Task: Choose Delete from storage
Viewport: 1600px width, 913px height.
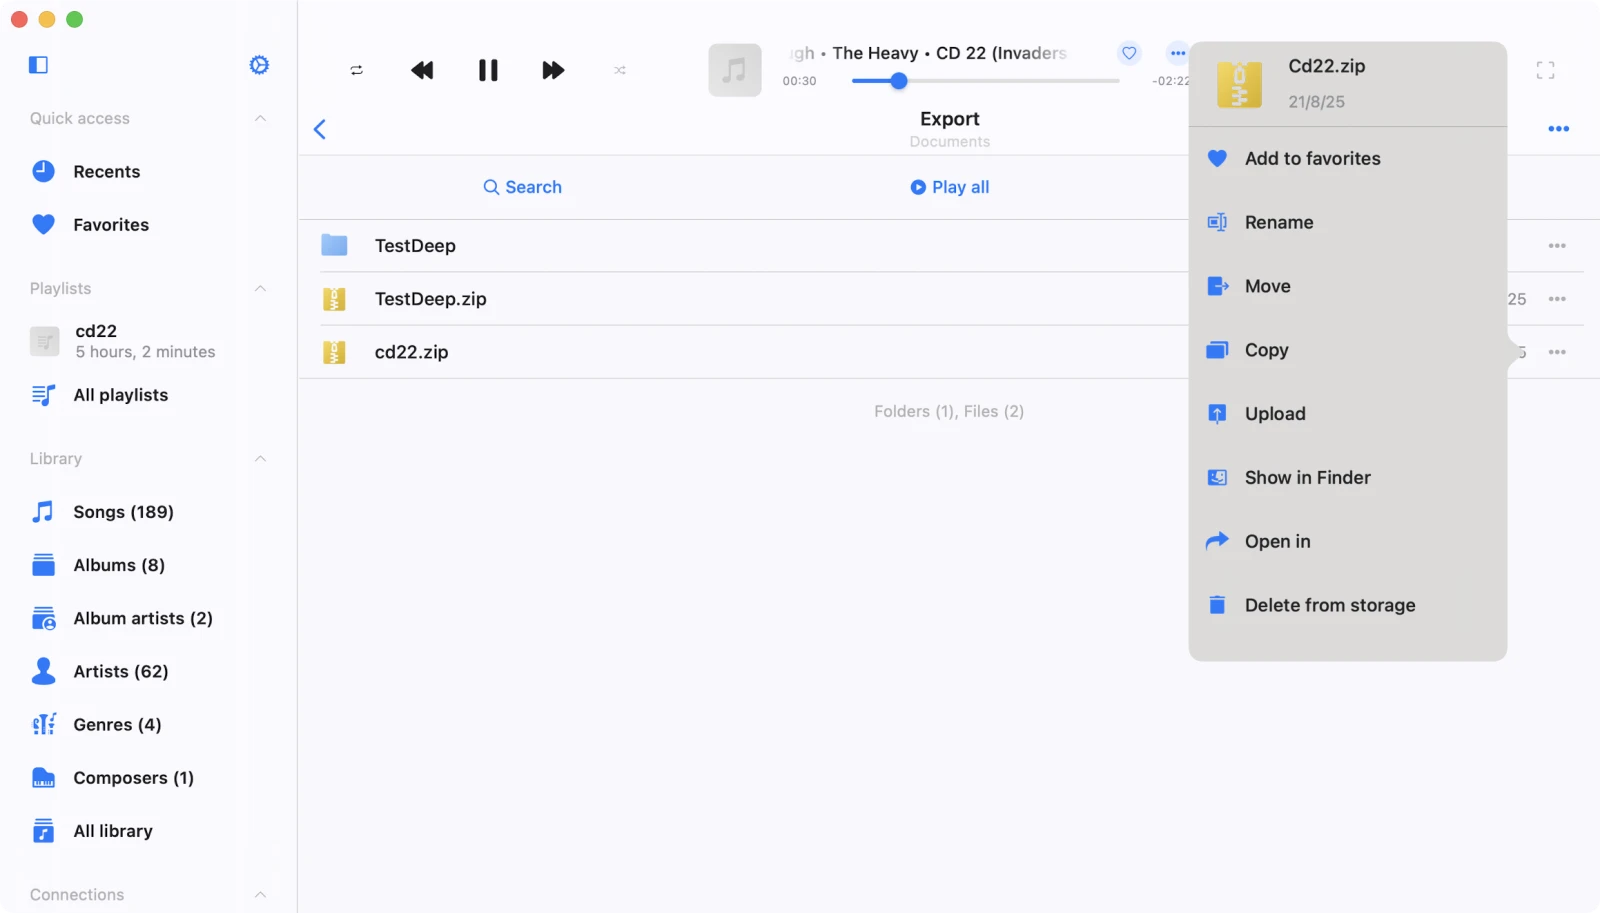Action: 1329,605
